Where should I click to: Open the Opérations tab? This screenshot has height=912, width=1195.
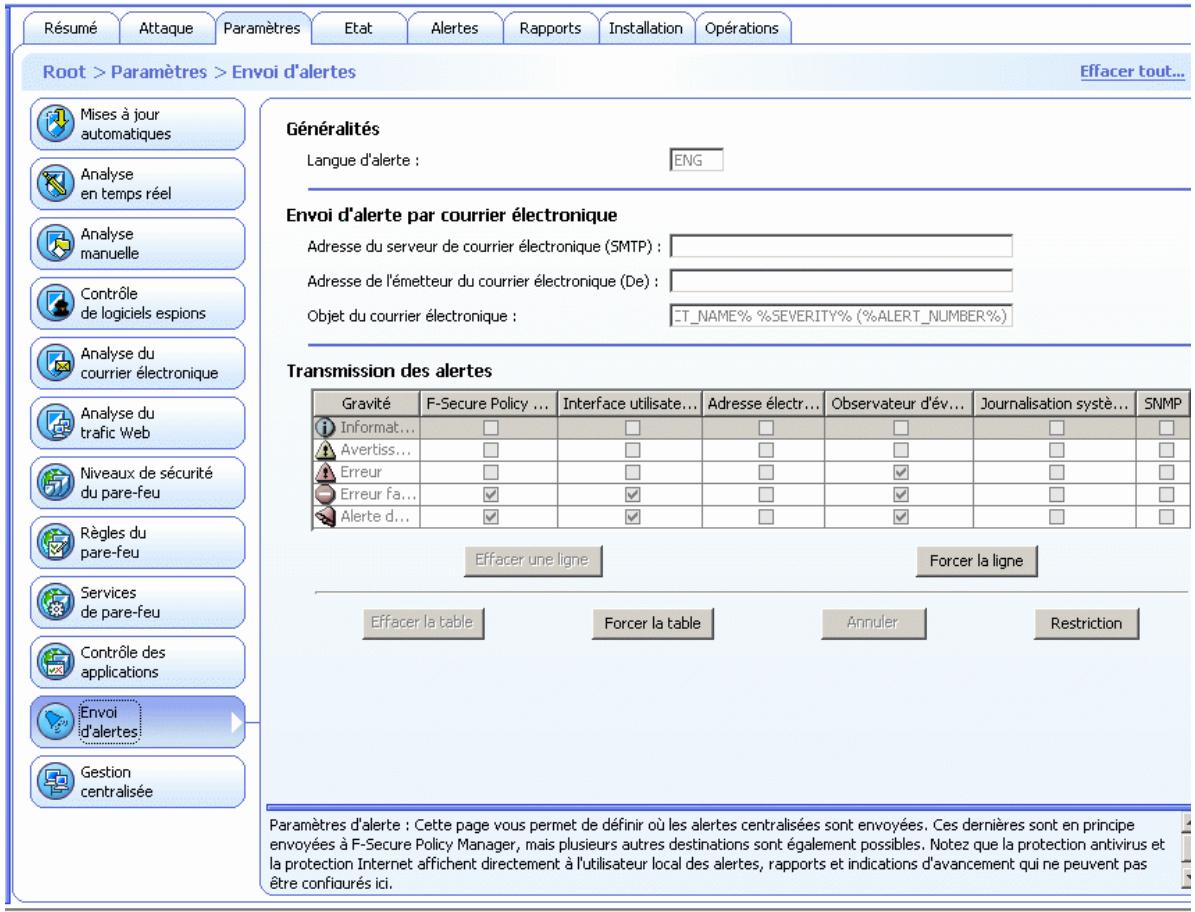[742, 29]
